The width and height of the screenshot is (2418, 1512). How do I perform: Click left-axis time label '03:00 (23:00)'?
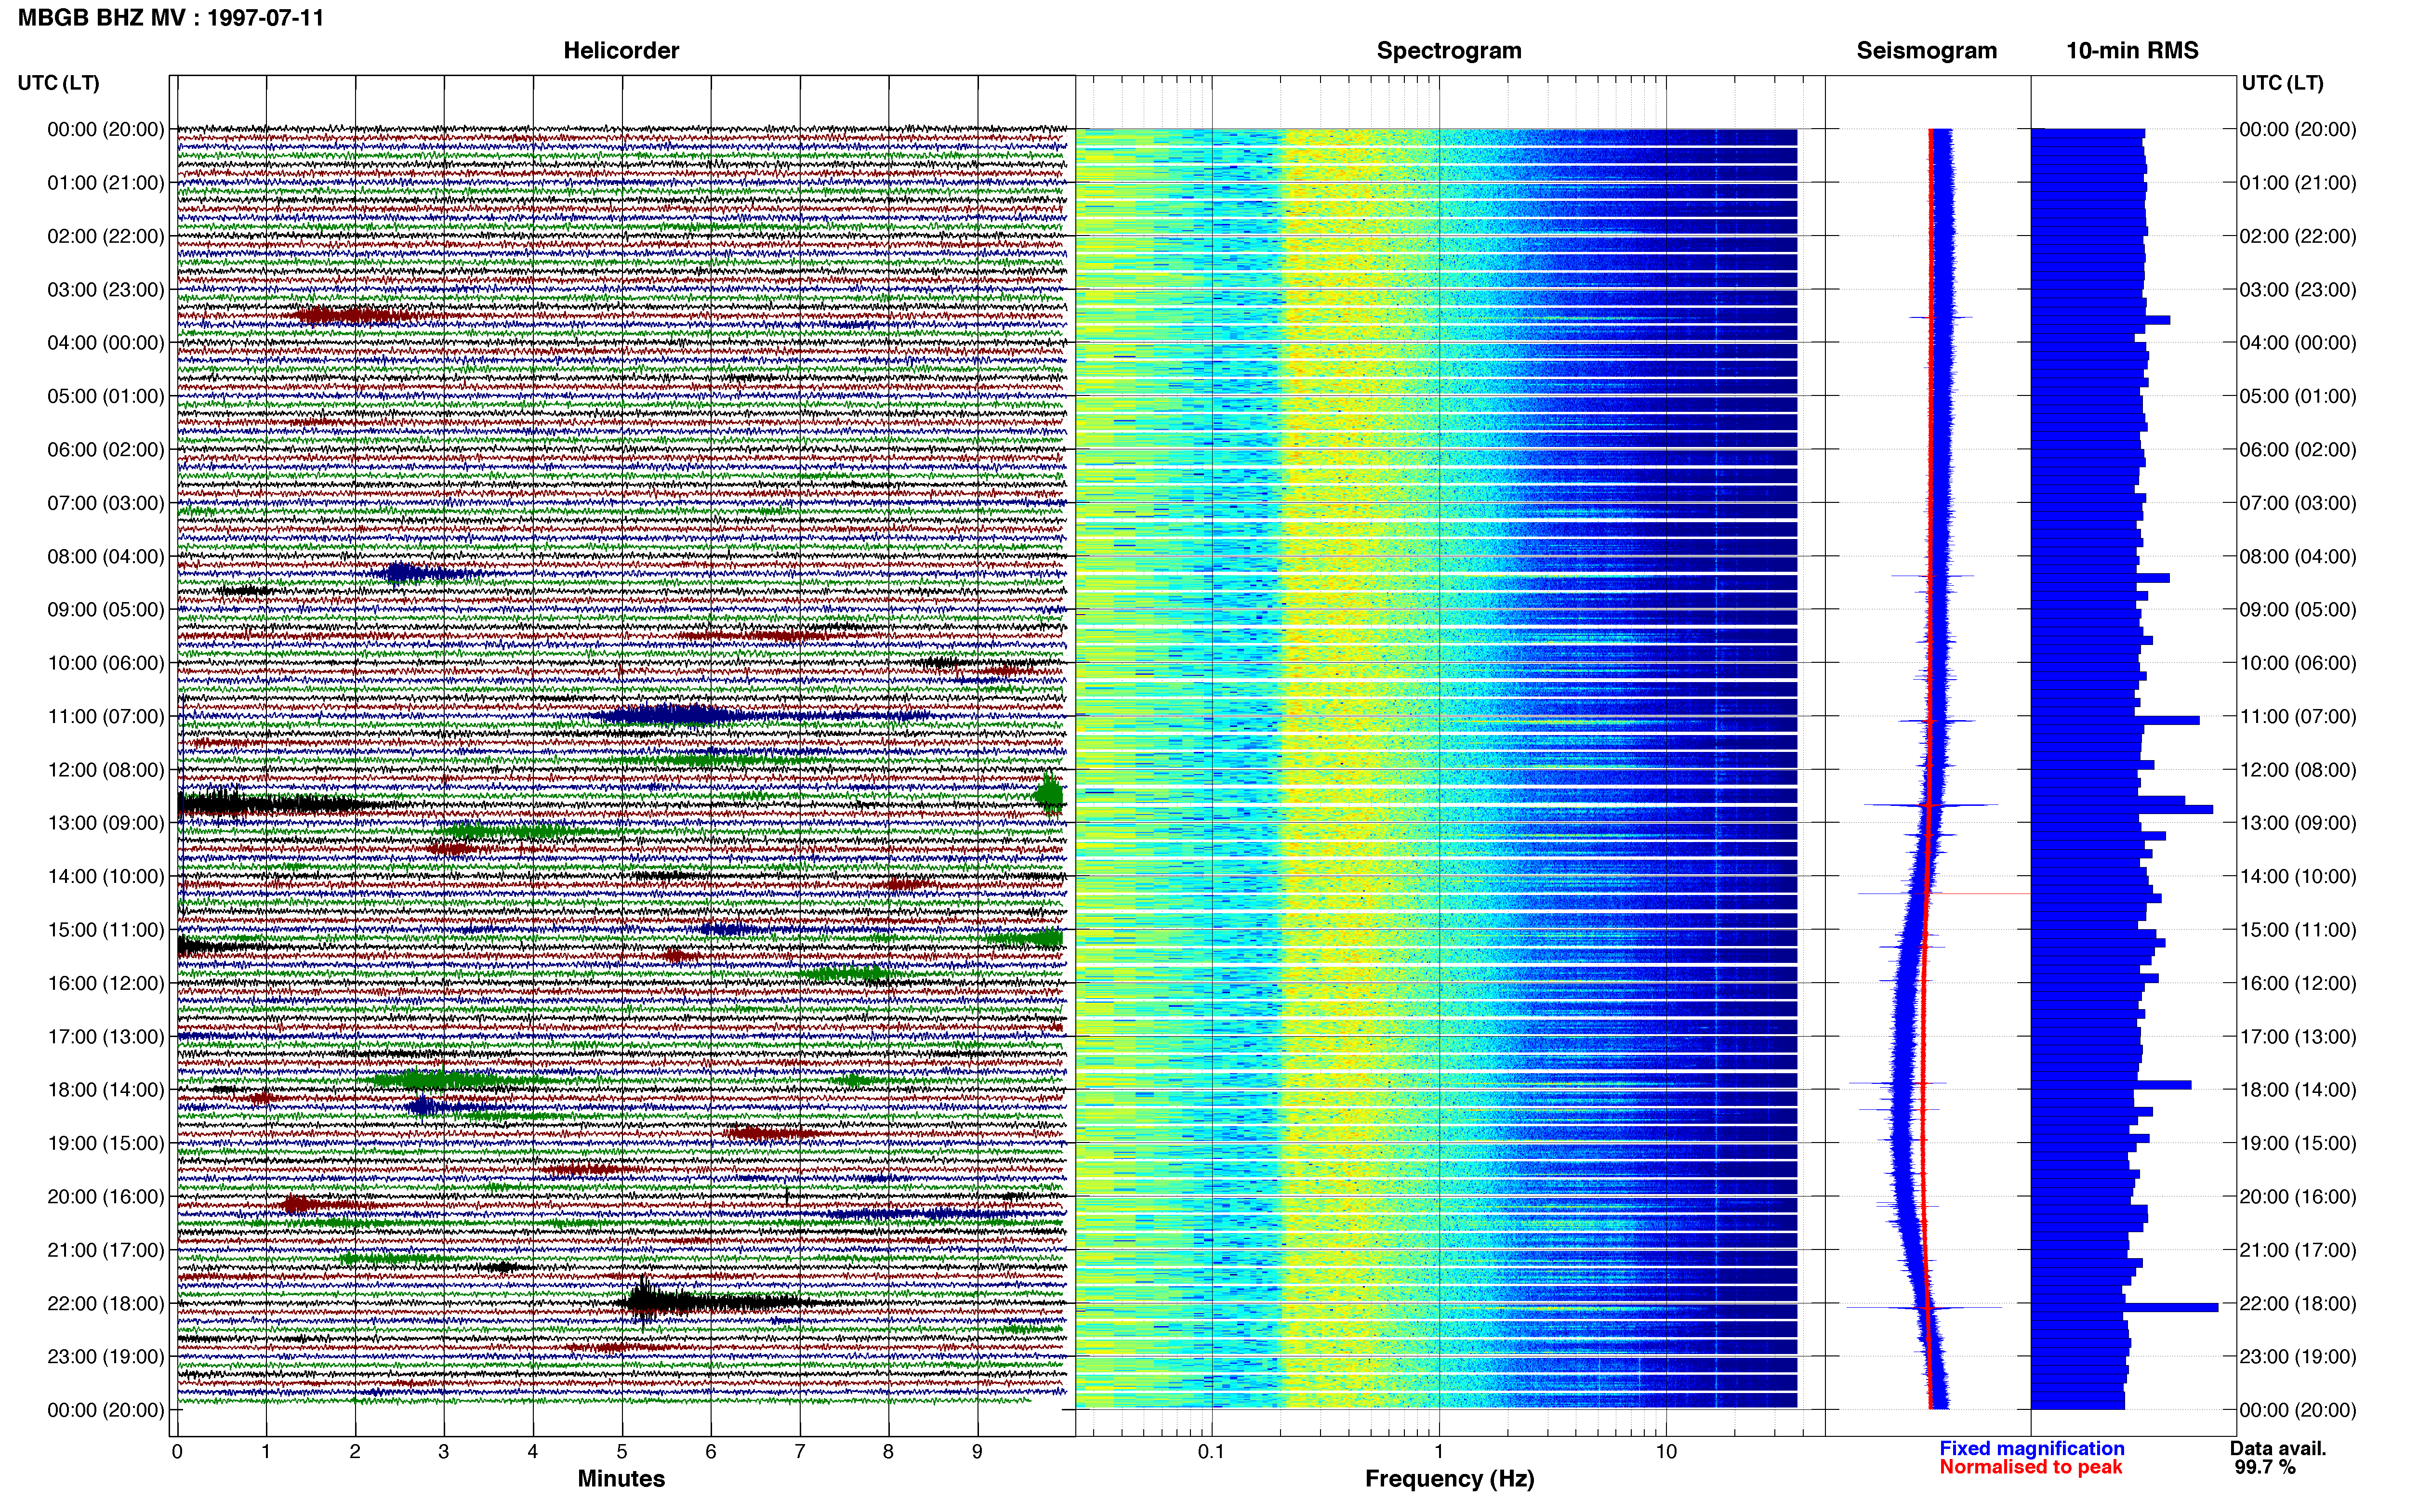point(106,290)
